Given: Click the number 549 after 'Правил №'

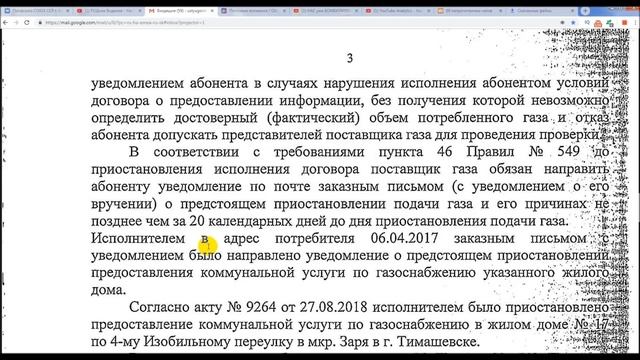Looking at the screenshot, I should (x=568, y=151).
